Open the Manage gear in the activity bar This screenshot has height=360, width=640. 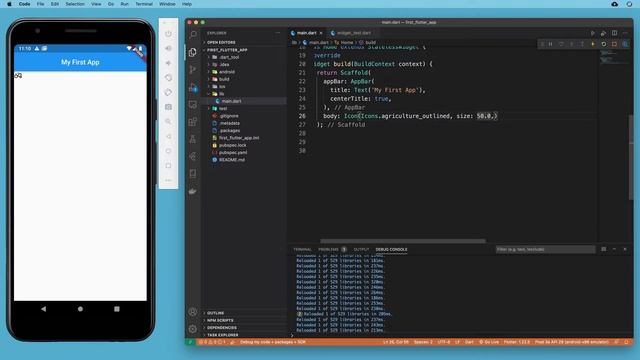[193, 329]
